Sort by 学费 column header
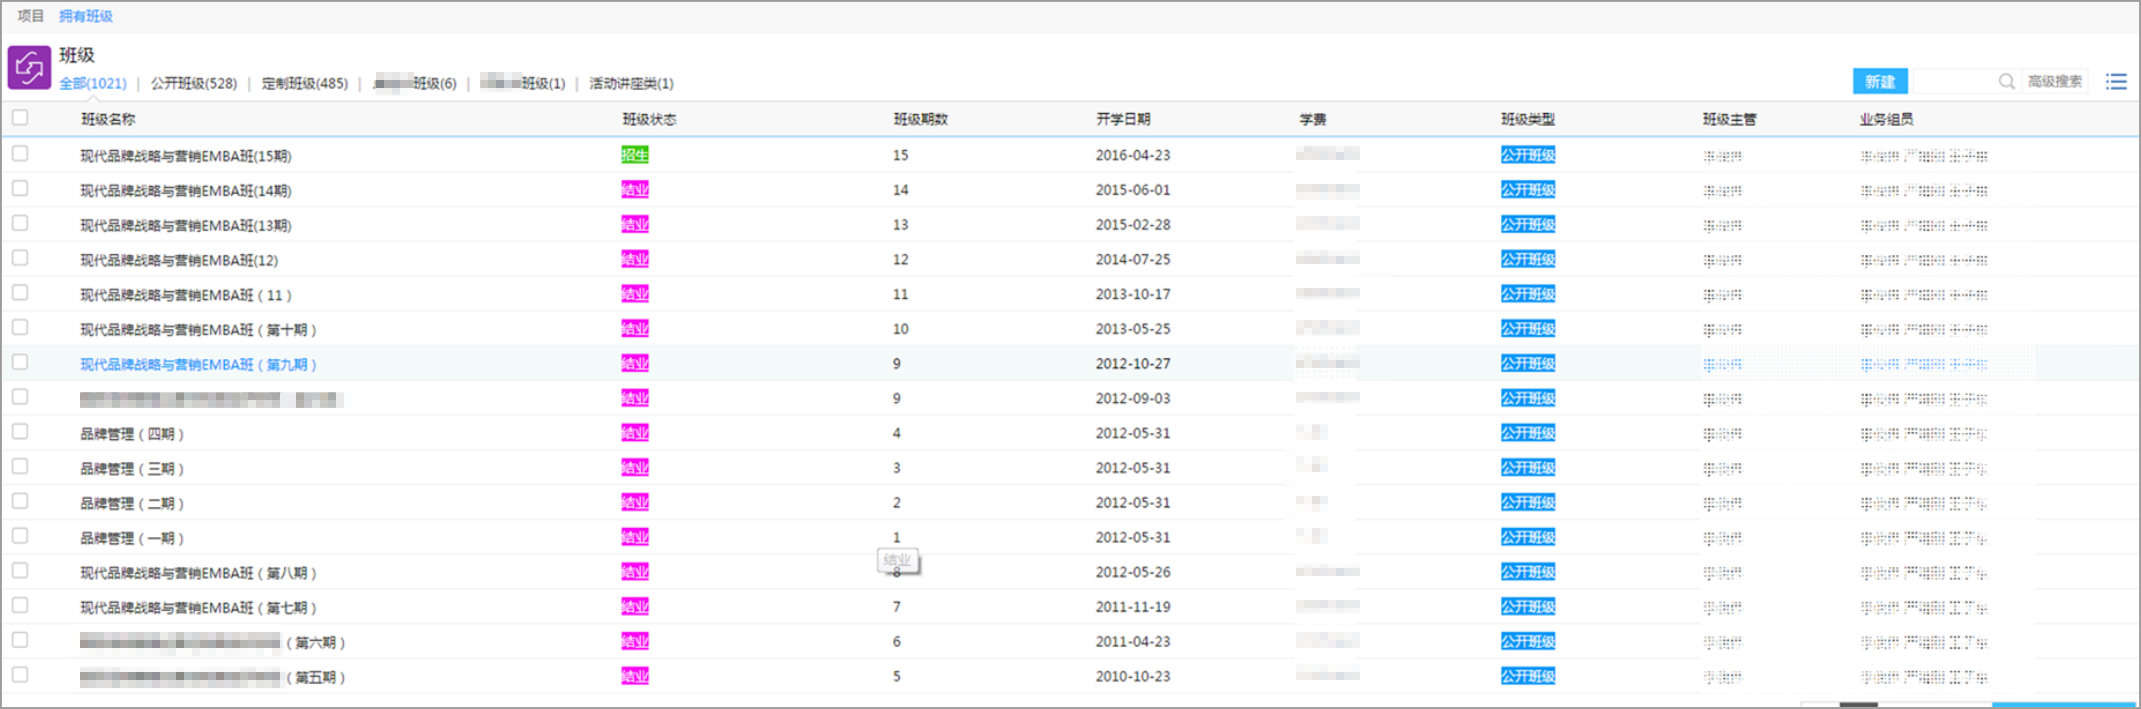2141x709 pixels. 1313,119
